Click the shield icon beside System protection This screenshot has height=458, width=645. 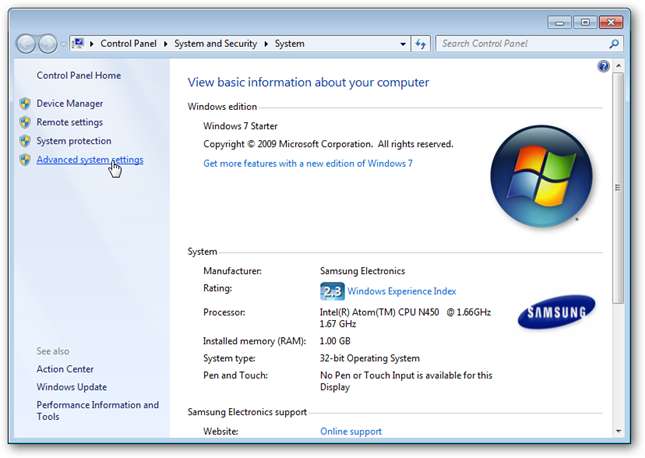point(25,142)
